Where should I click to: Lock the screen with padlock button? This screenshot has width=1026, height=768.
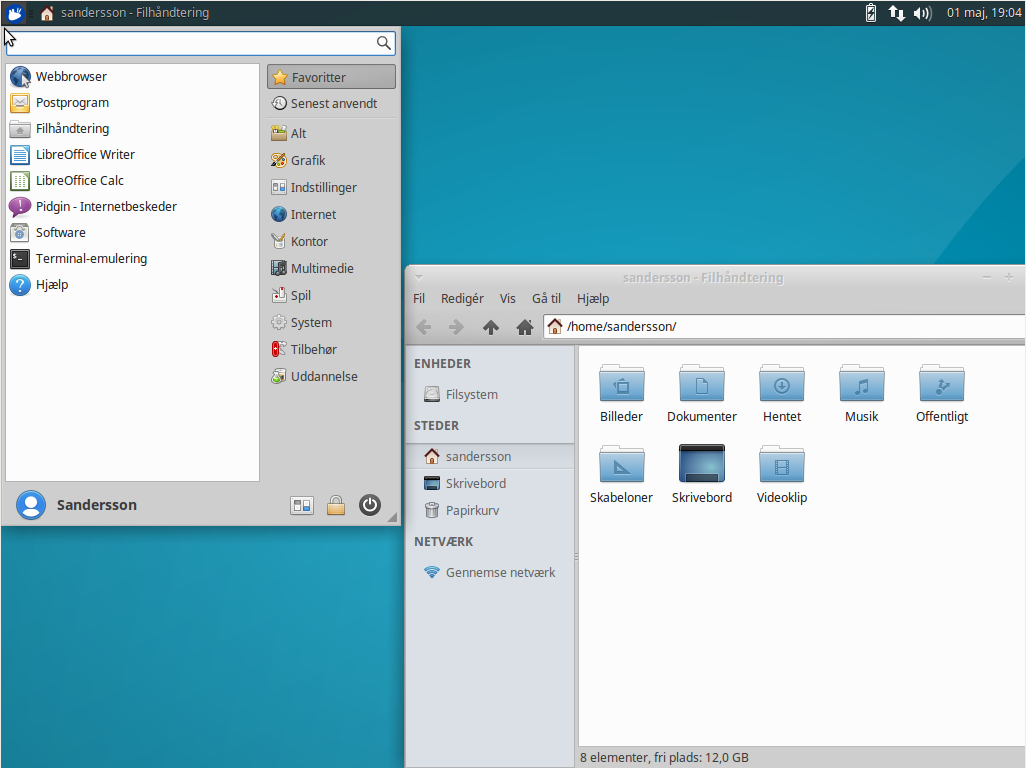click(336, 505)
